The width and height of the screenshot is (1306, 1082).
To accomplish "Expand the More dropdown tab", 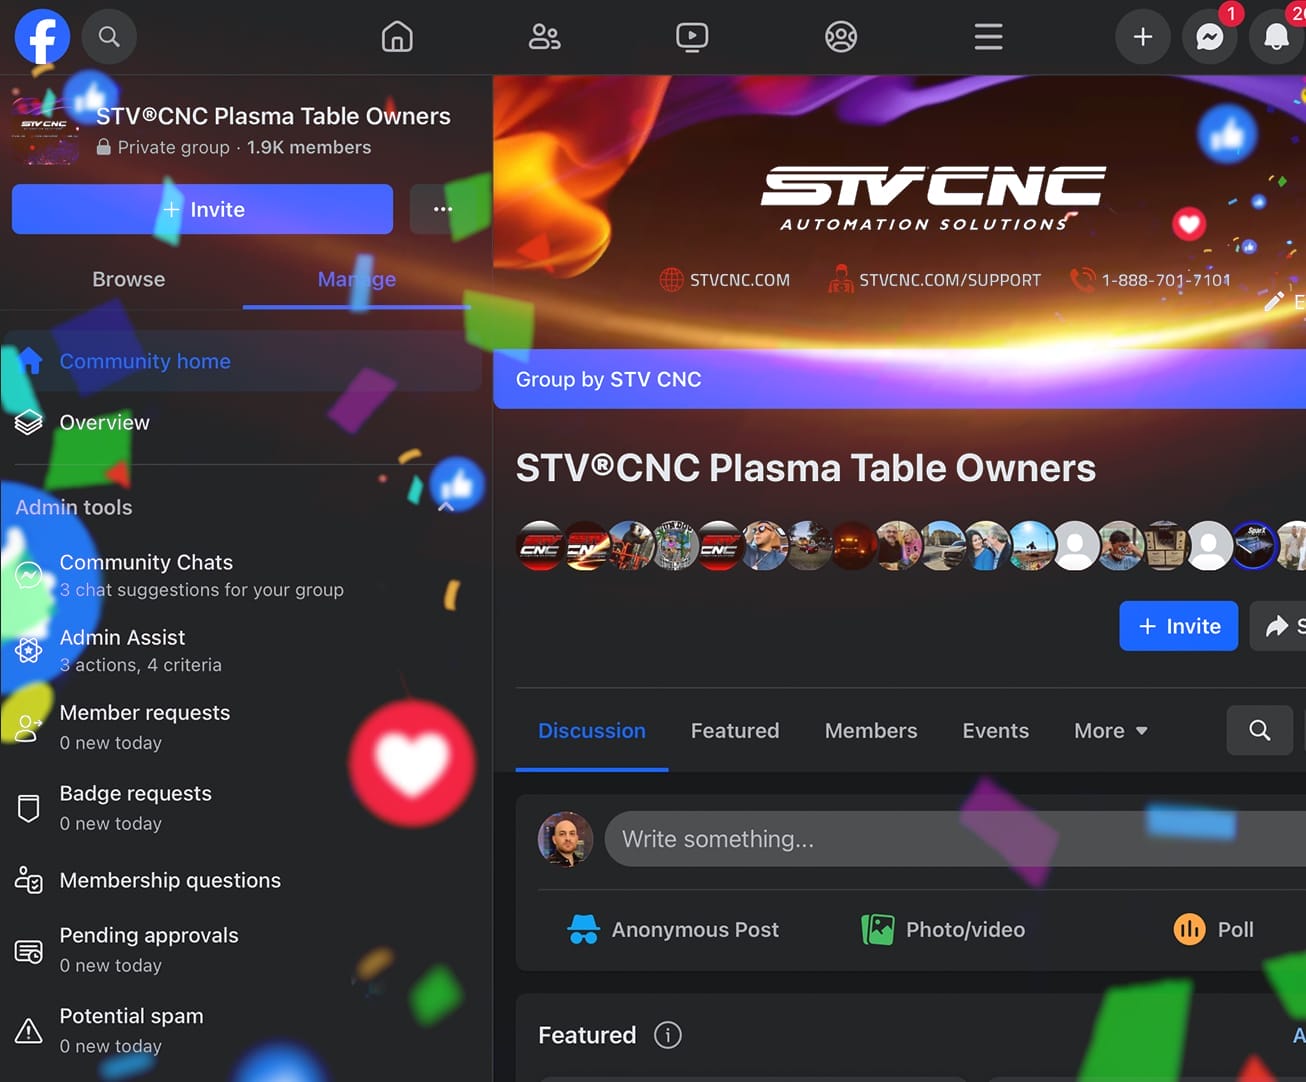I will pyautogui.click(x=1110, y=731).
